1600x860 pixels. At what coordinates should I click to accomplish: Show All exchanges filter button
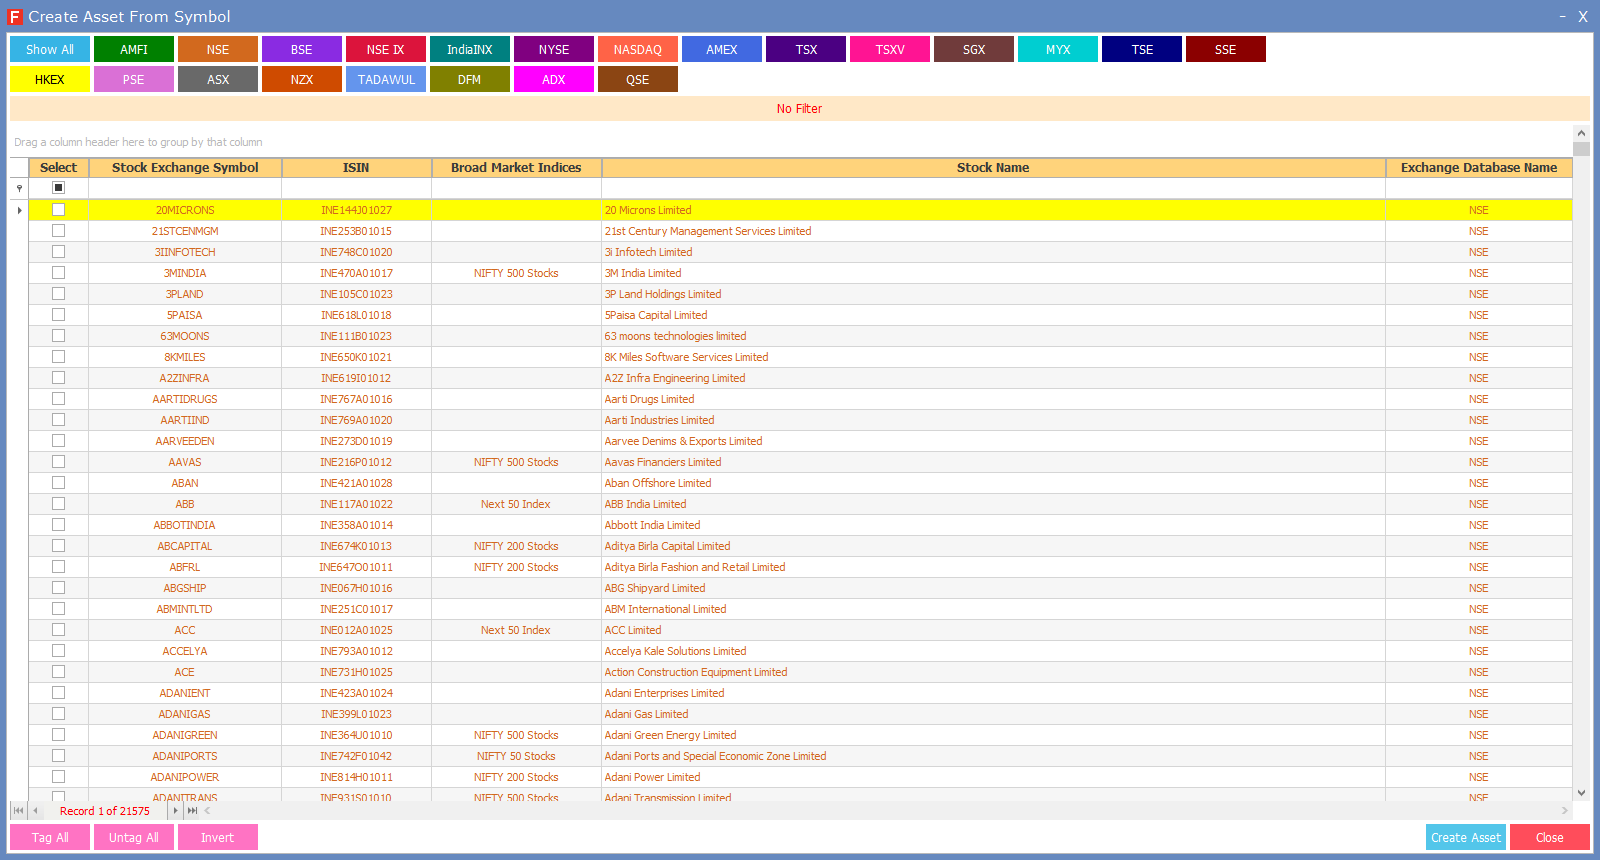[50, 49]
